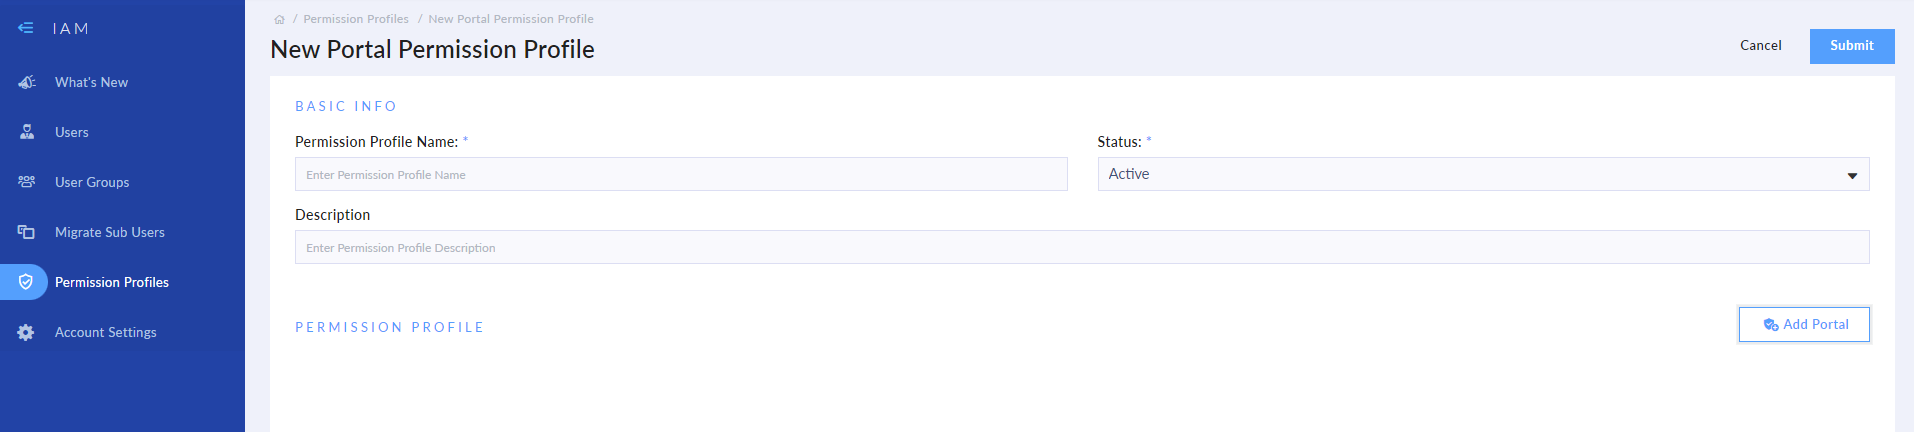Click the Migrate Sub Users icon
This screenshot has width=1914, height=432.
[27, 232]
